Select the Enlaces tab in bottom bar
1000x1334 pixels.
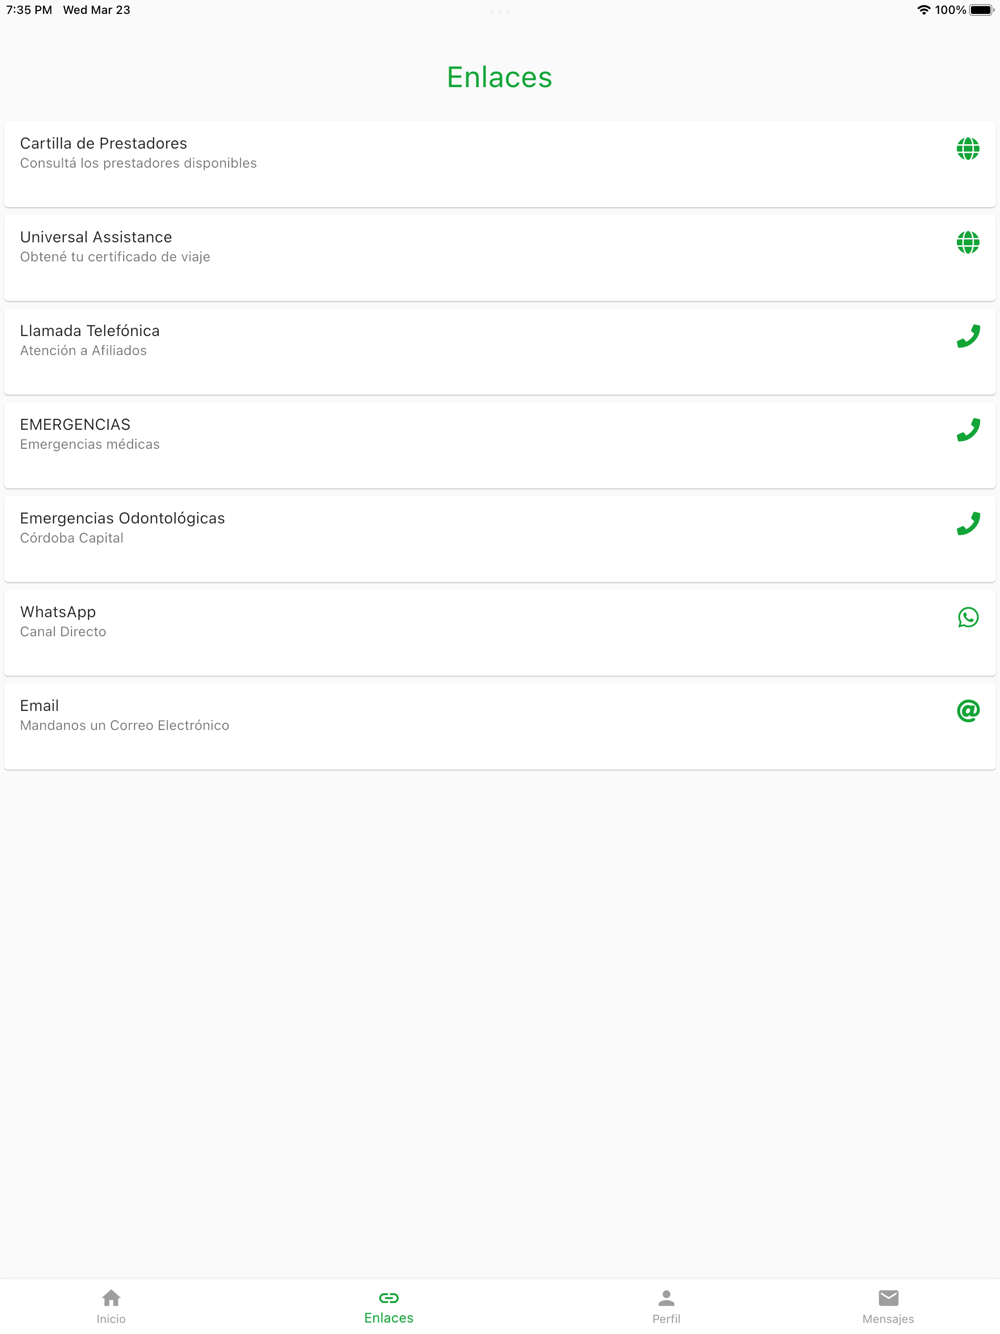[x=389, y=1306]
